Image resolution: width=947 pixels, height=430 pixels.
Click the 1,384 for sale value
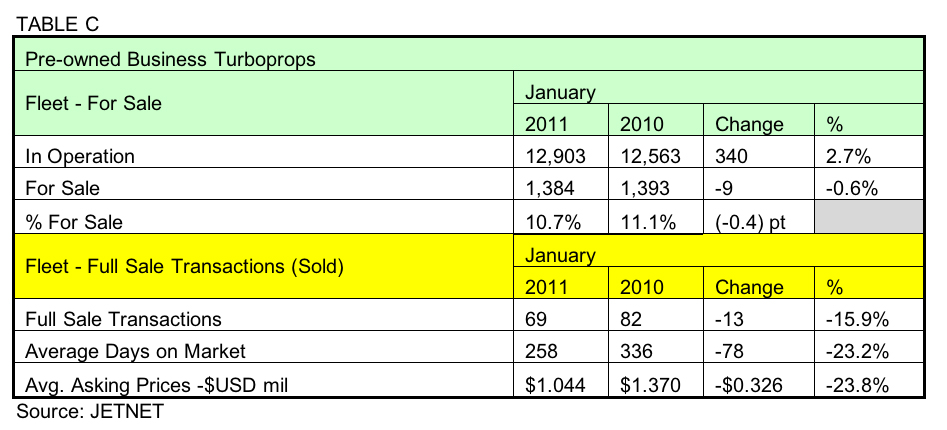[550, 187]
